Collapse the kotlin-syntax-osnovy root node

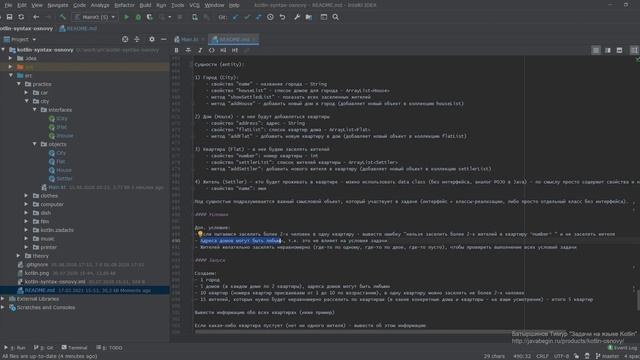point(3,50)
